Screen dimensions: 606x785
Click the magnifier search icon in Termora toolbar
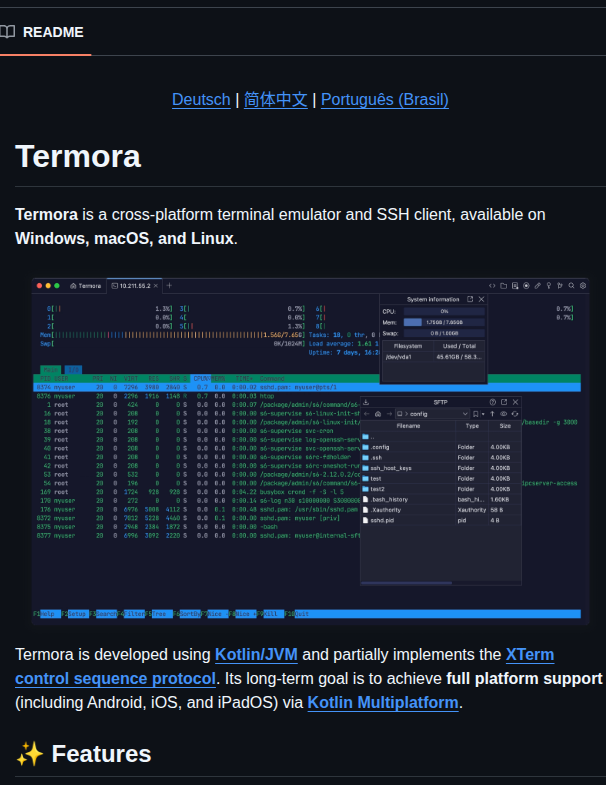(x=571, y=286)
